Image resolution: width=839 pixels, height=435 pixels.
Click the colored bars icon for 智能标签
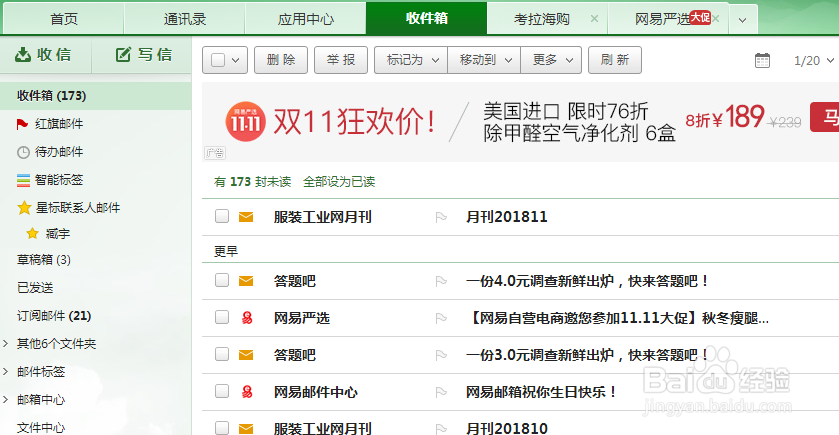[x=23, y=180]
